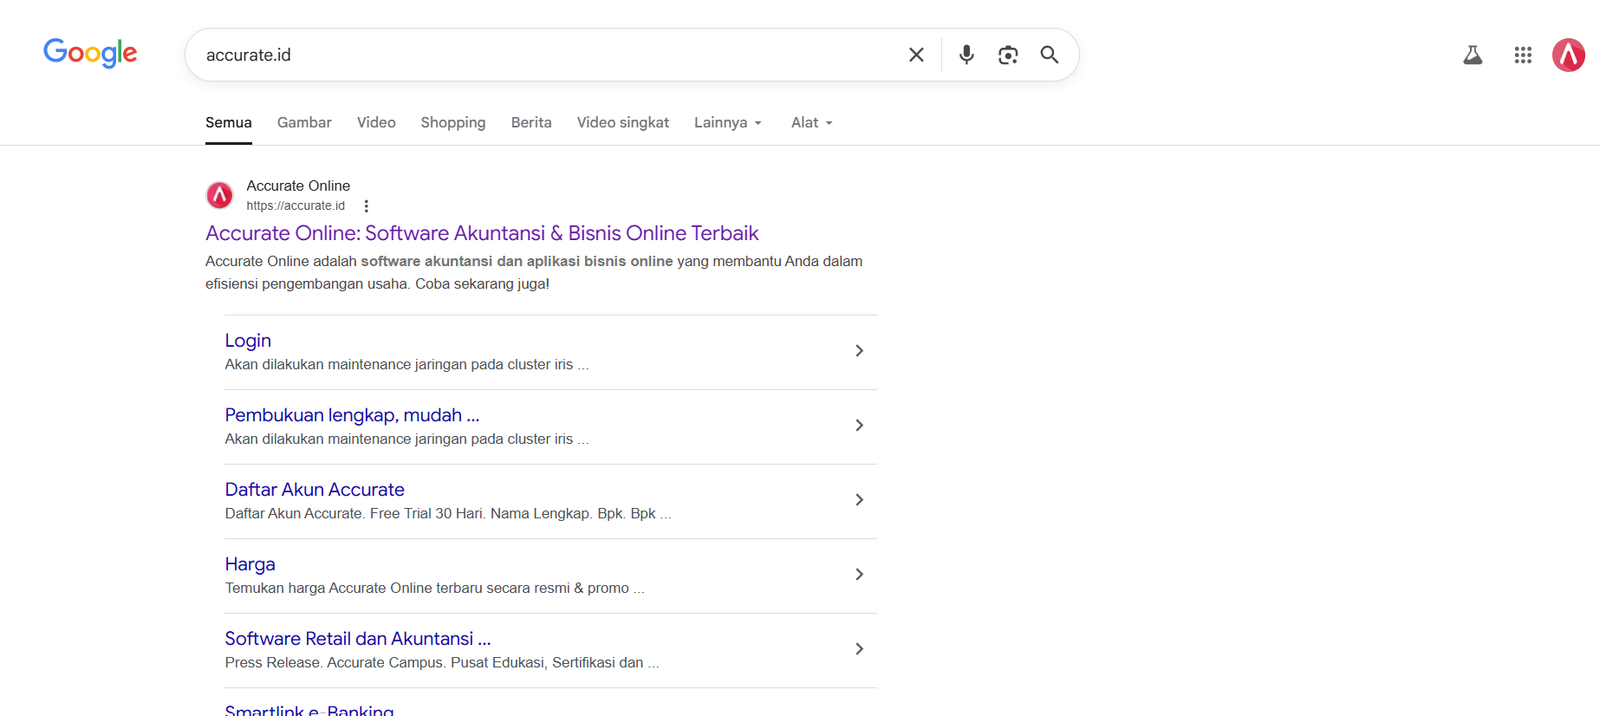The image size is (1600, 716).
Task: Clear the search box text
Action: point(916,55)
